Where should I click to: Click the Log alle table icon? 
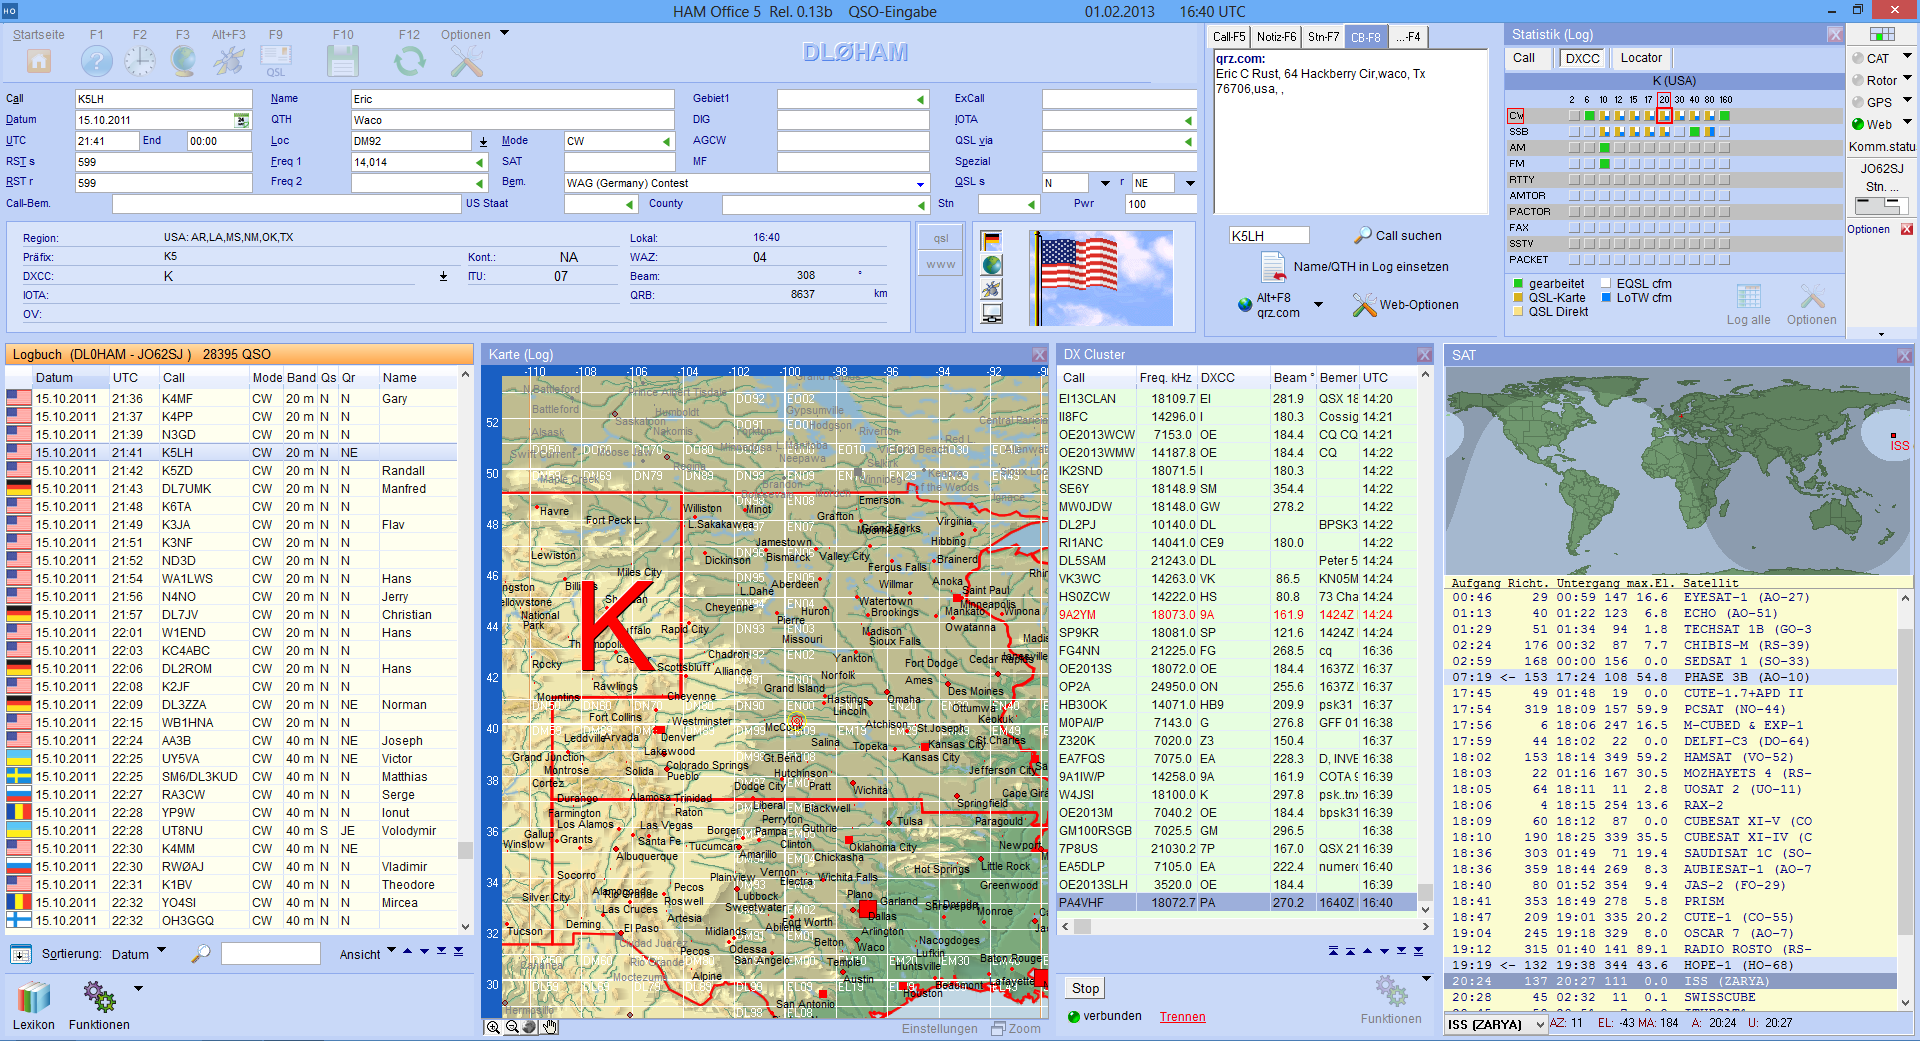click(x=1749, y=297)
